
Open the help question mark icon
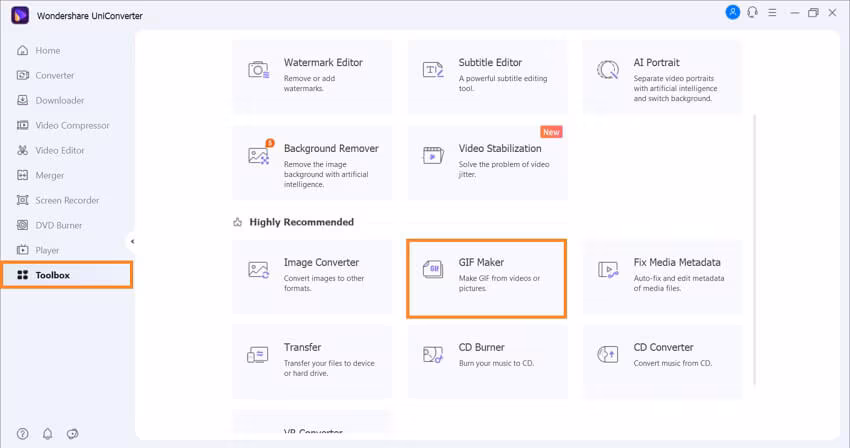click(22, 433)
